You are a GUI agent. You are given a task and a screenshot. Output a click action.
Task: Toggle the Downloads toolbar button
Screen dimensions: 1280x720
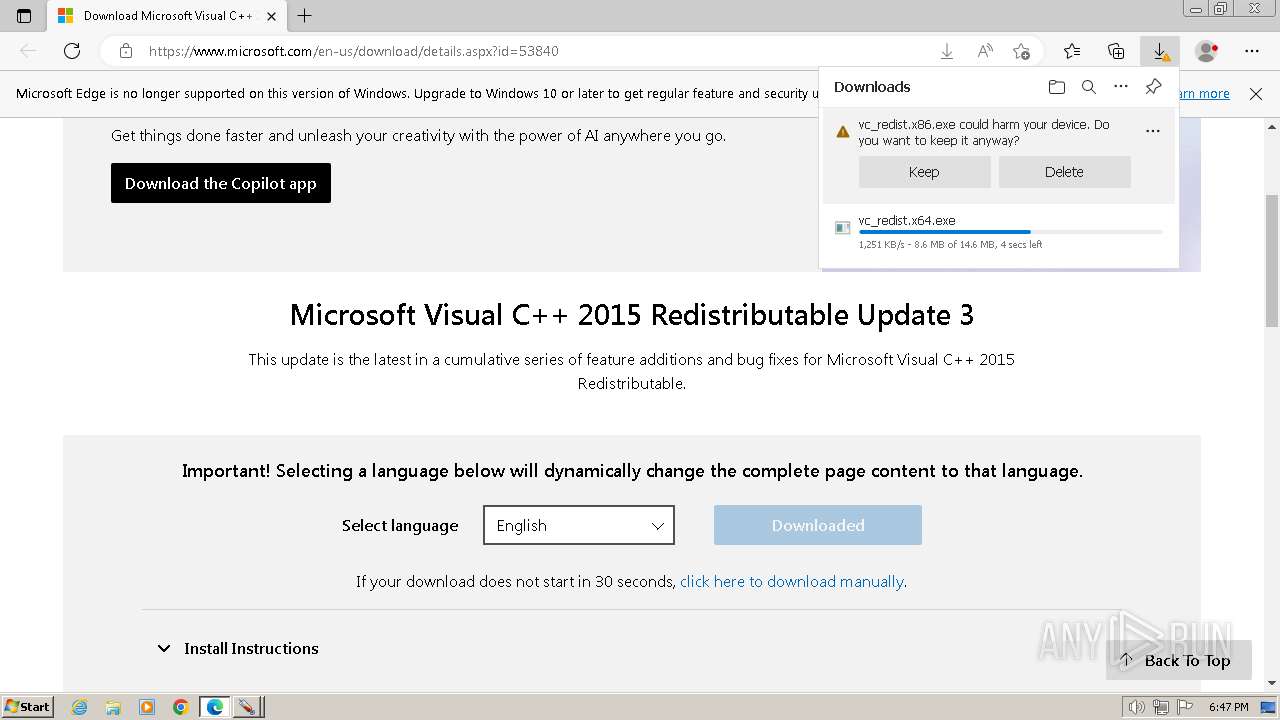1160,51
